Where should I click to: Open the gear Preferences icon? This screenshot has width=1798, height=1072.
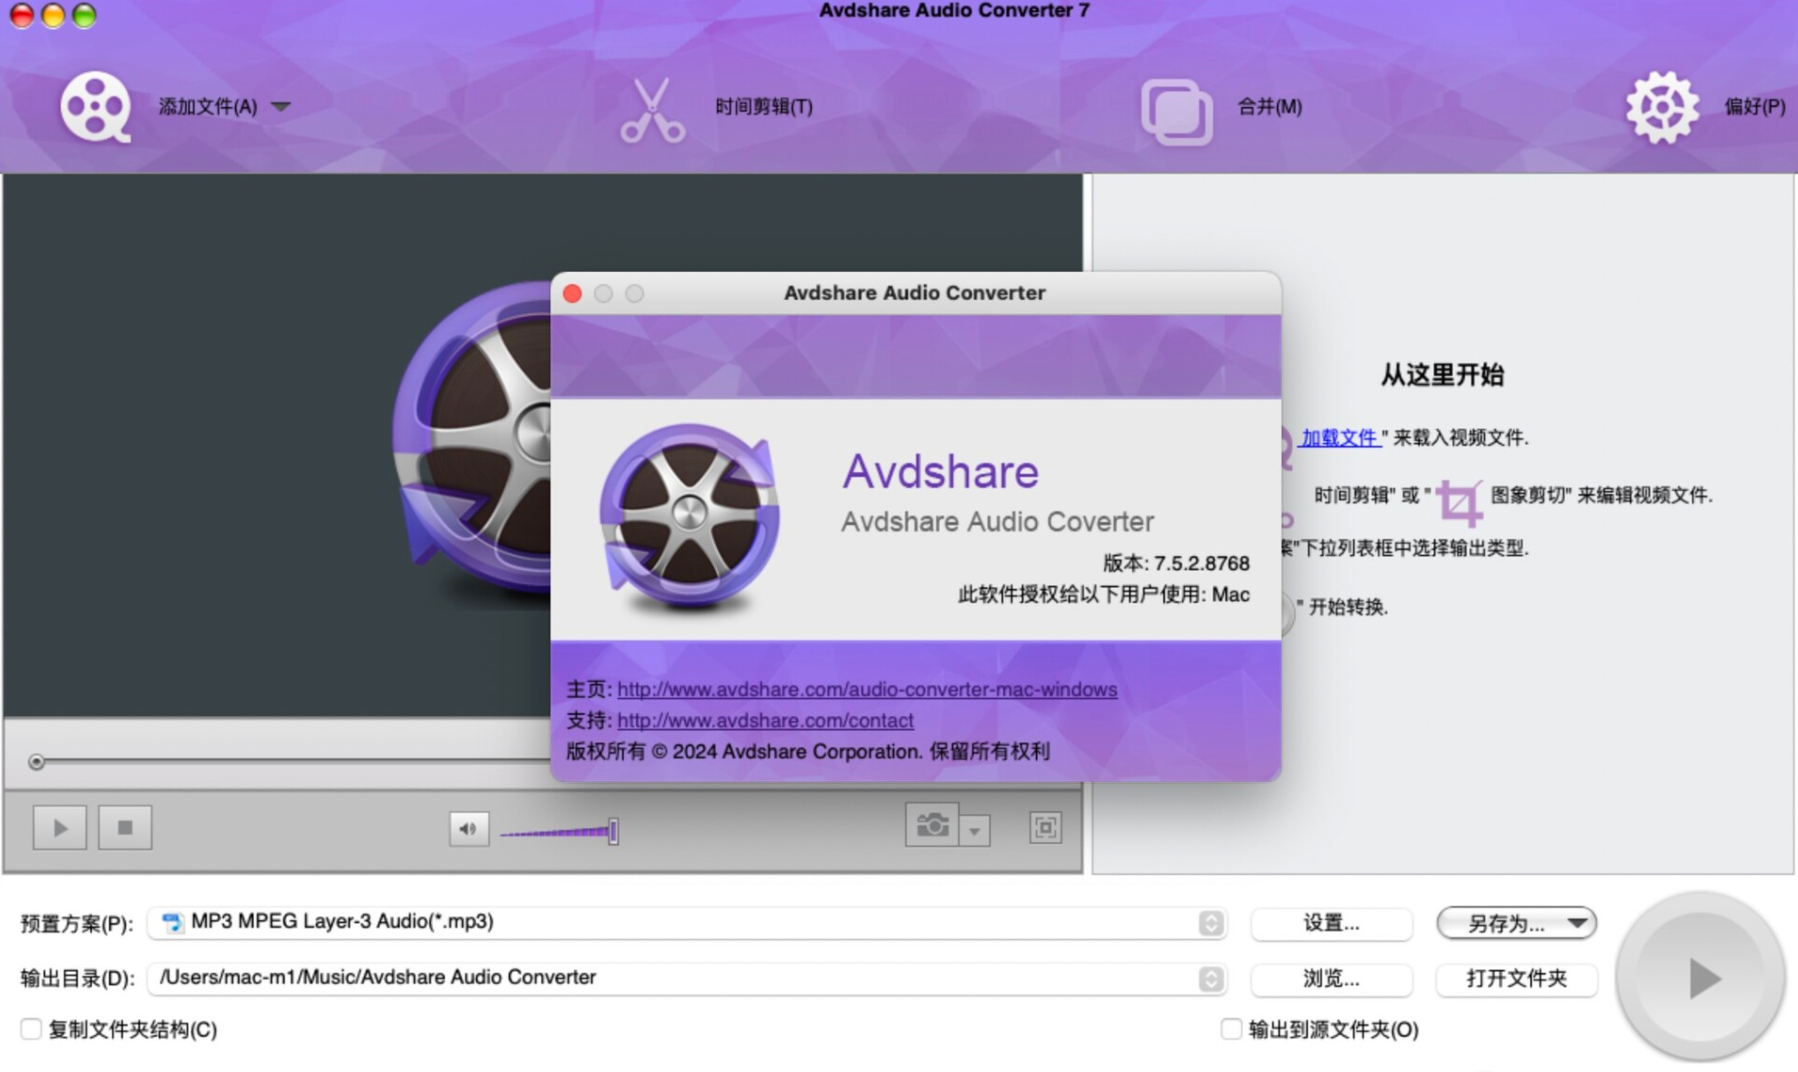pos(1661,107)
